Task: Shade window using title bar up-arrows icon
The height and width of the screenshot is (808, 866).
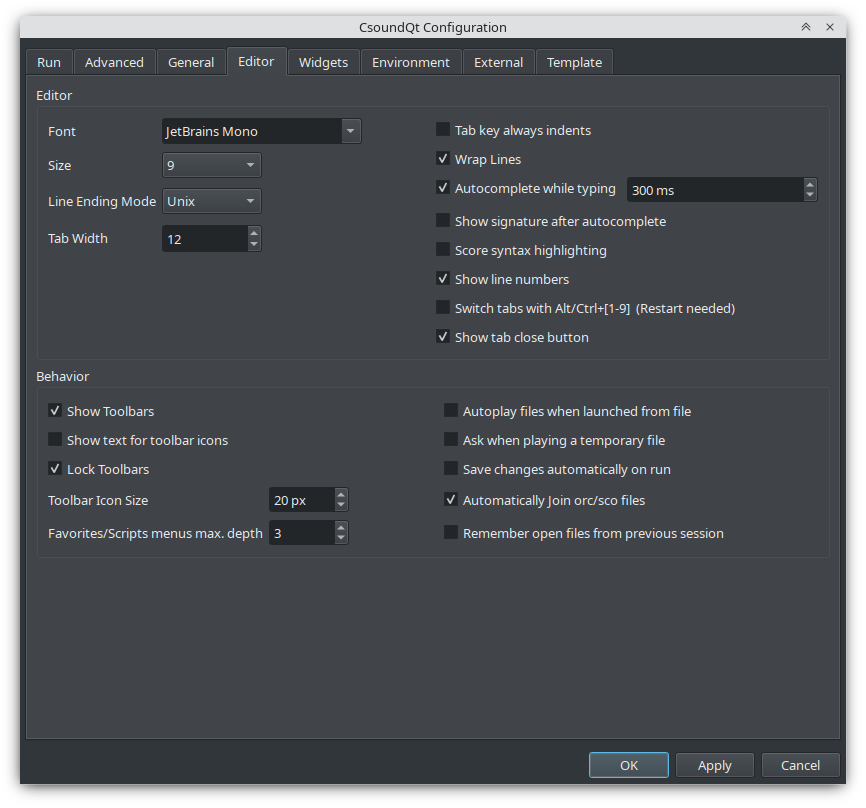Action: [806, 27]
